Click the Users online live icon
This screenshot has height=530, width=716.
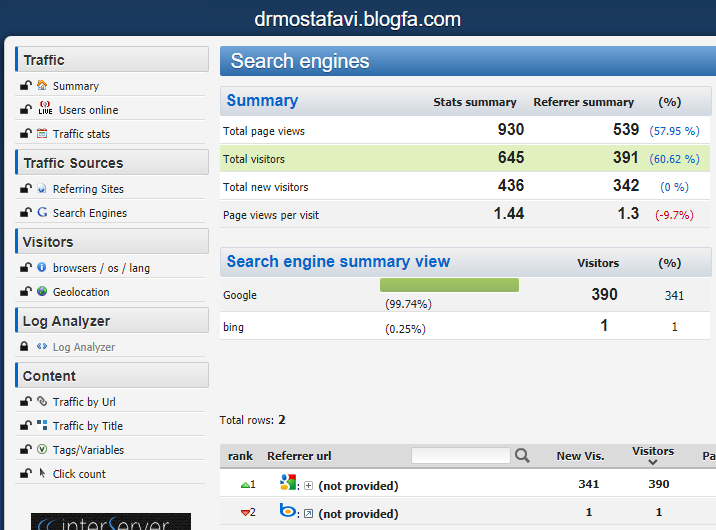(45, 109)
